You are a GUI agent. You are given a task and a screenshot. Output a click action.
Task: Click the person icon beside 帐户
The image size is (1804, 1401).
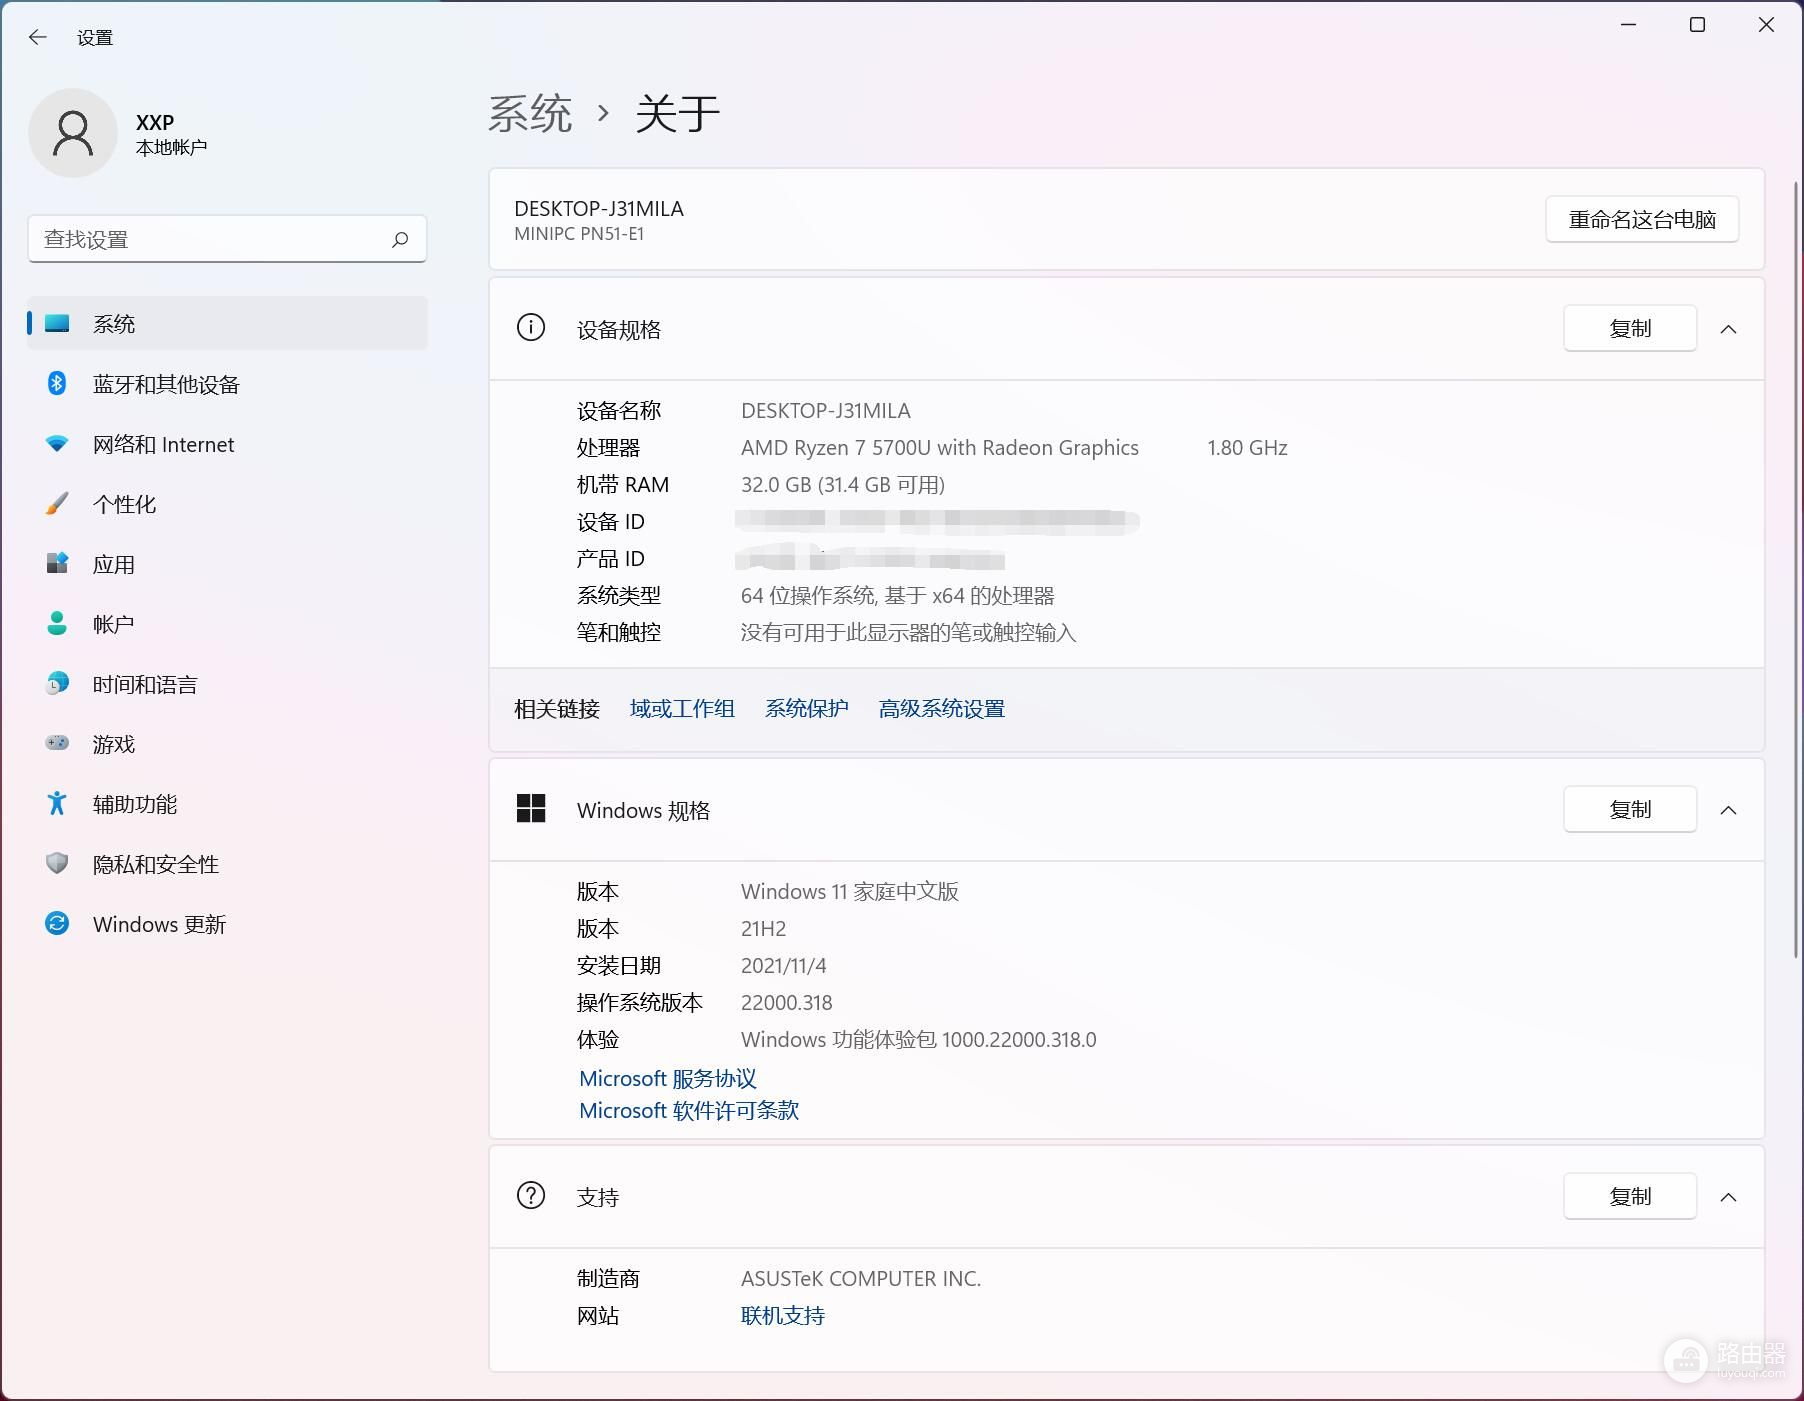(57, 623)
